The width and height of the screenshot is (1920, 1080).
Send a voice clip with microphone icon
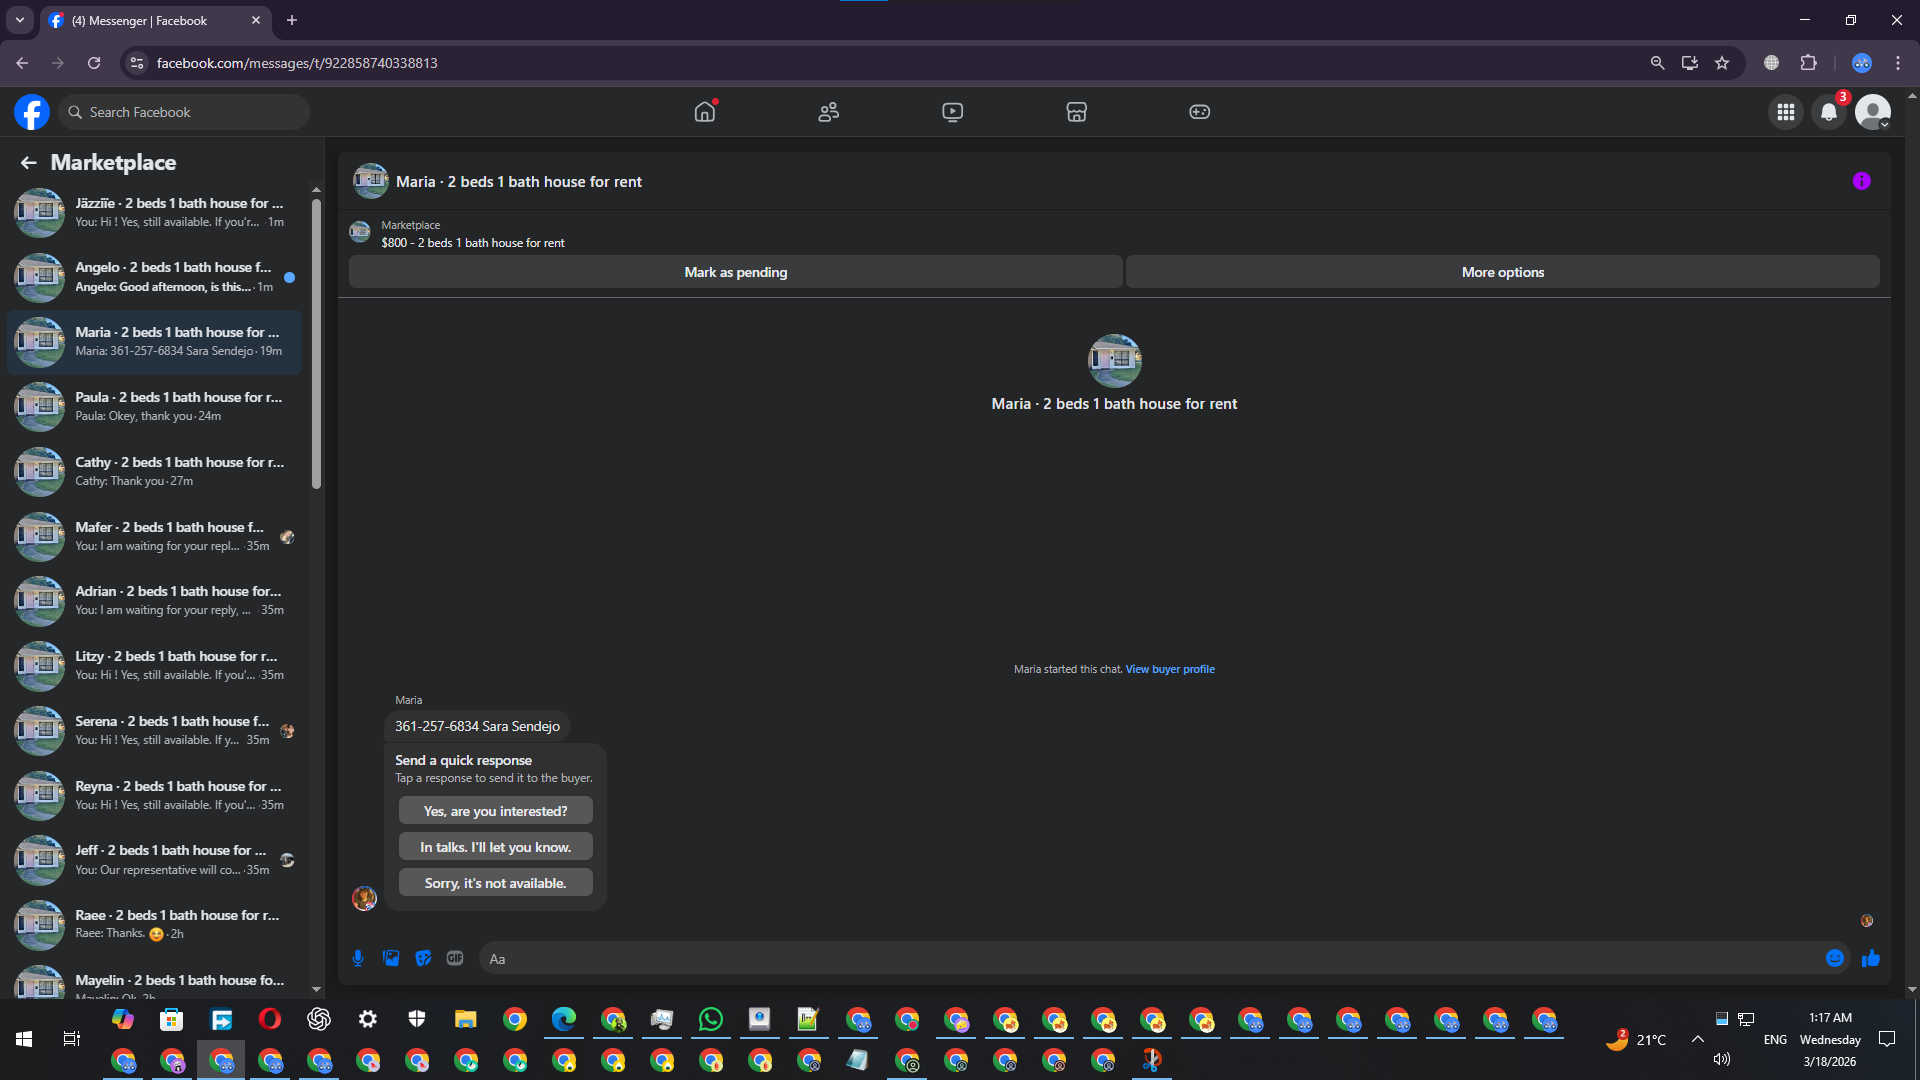click(x=358, y=958)
